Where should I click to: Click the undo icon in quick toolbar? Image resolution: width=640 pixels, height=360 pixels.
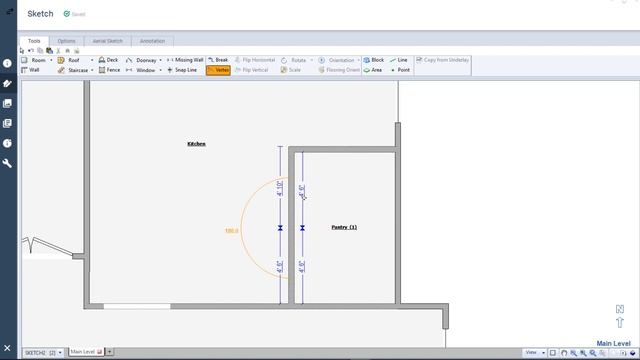(x=31, y=51)
